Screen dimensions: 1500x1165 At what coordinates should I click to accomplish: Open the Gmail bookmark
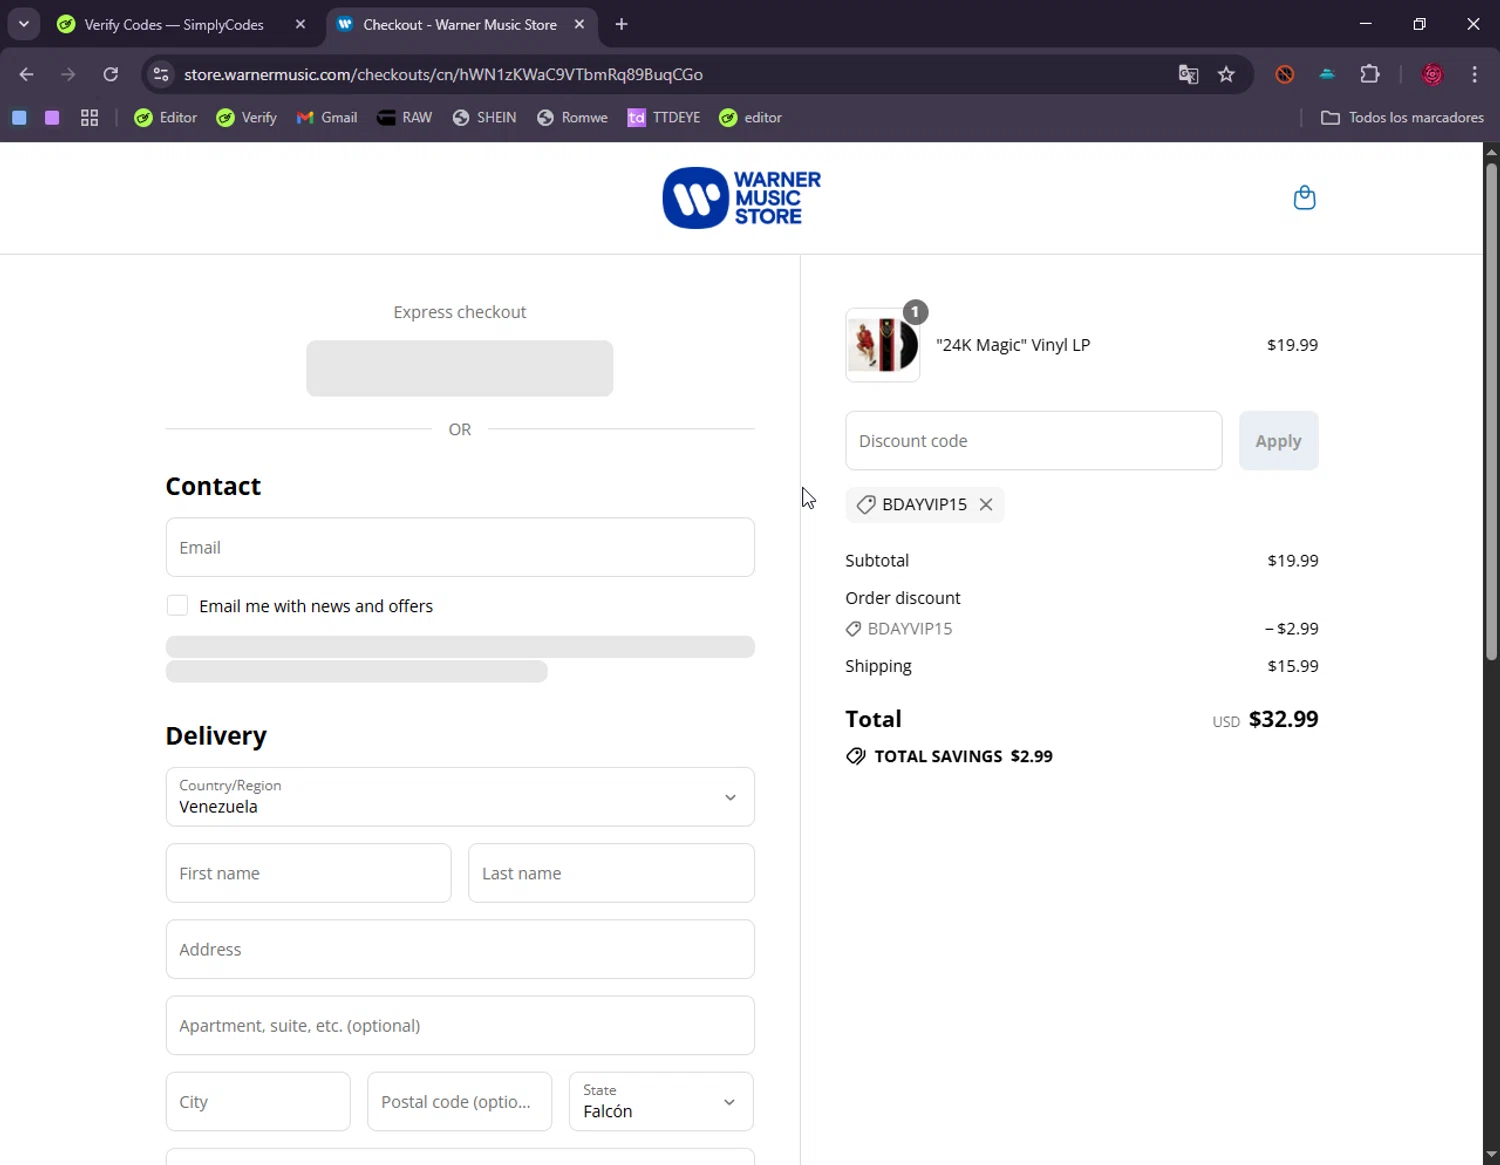point(327,117)
